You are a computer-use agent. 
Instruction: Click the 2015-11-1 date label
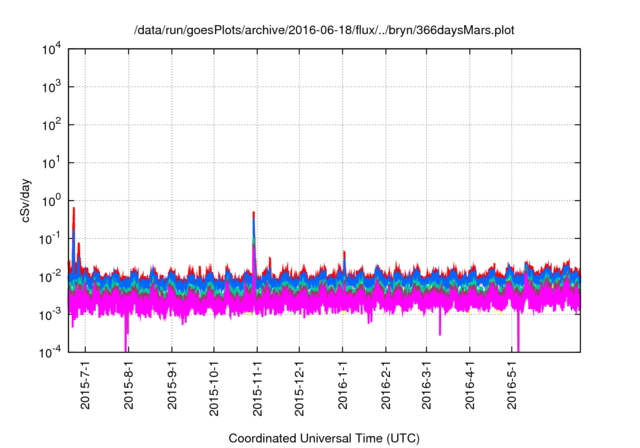tap(257, 388)
